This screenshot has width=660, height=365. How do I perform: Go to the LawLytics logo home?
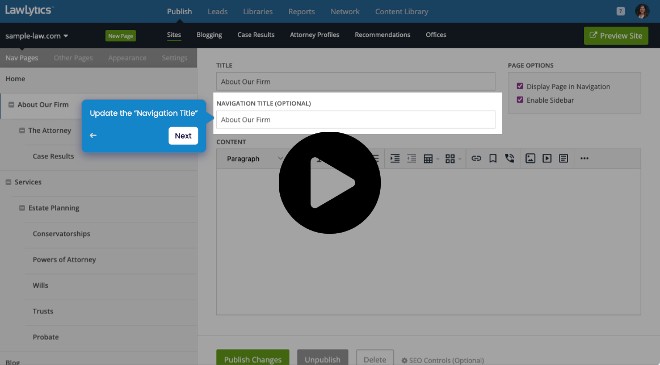pos(28,11)
